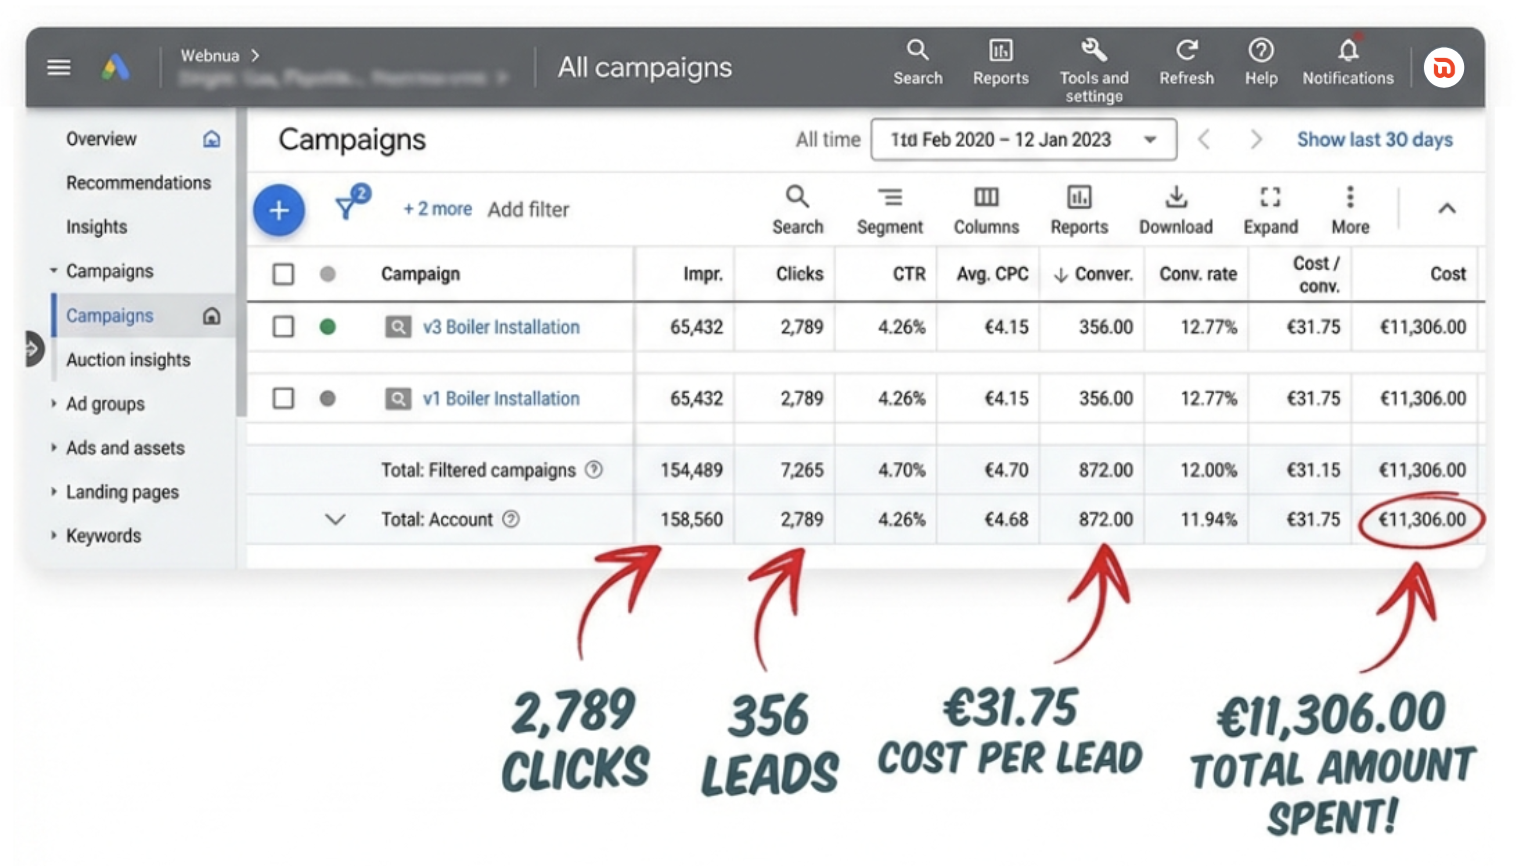Open the Overview page
The height and width of the screenshot is (866, 1516).
coord(101,139)
